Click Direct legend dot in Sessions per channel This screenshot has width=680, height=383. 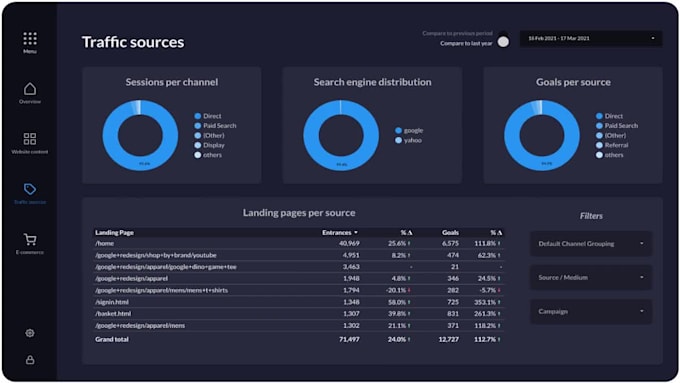coord(198,116)
